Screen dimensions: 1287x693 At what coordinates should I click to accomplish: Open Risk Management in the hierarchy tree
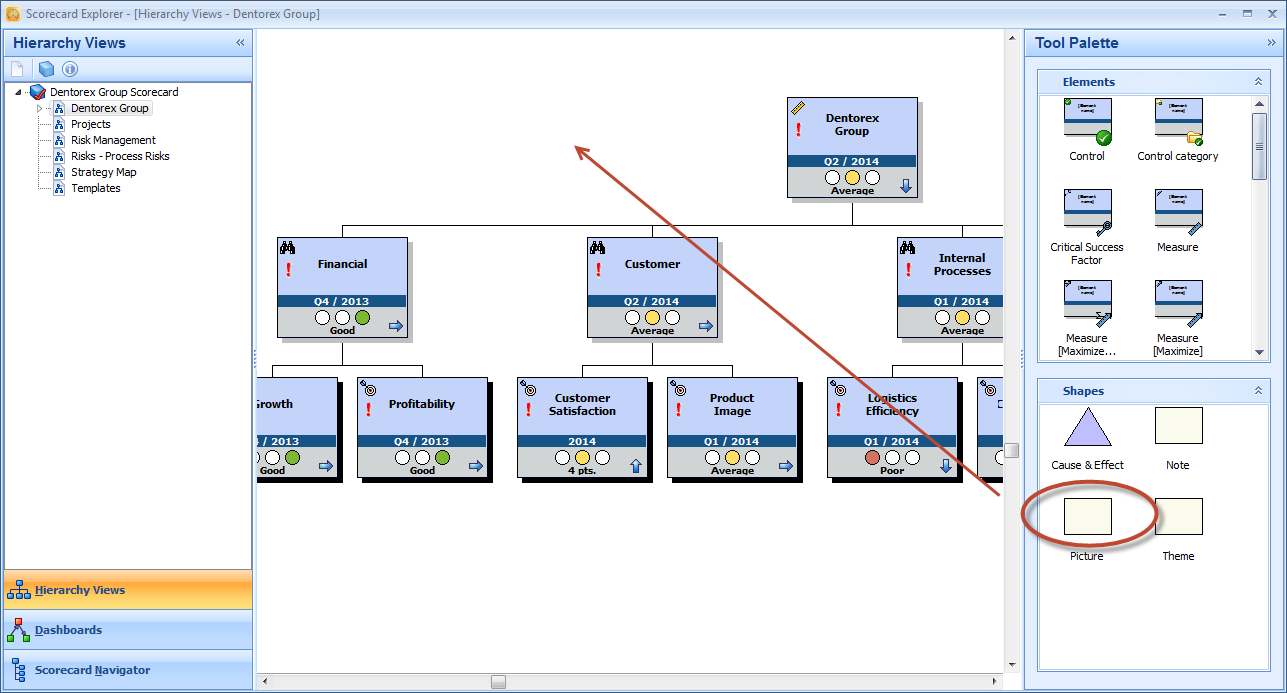[113, 140]
